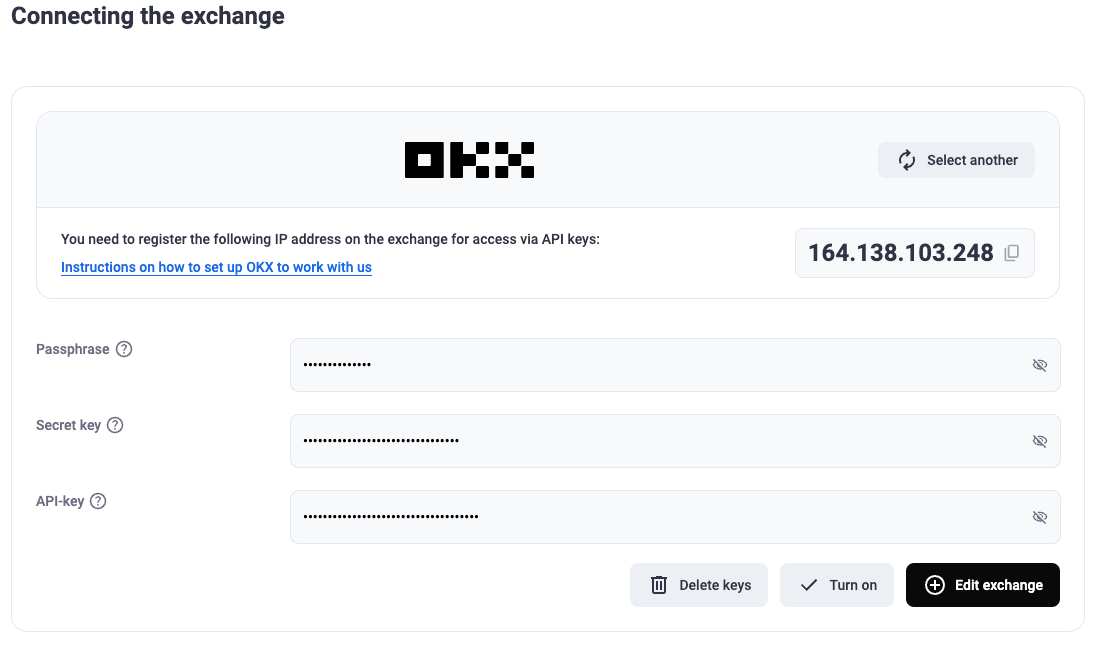Click the Edit exchange button
This screenshot has height=647, width=1097.
point(983,585)
